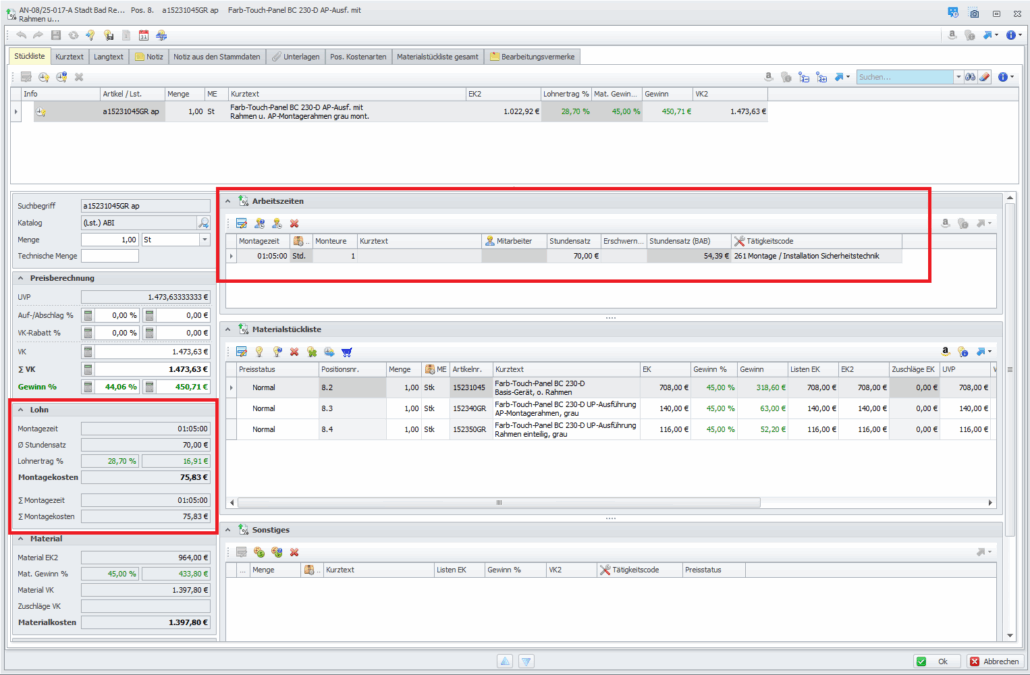Click the red delete X in Sonstiges toolbar
Viewport: 1030px width, 675px height.
coord(294,552)
